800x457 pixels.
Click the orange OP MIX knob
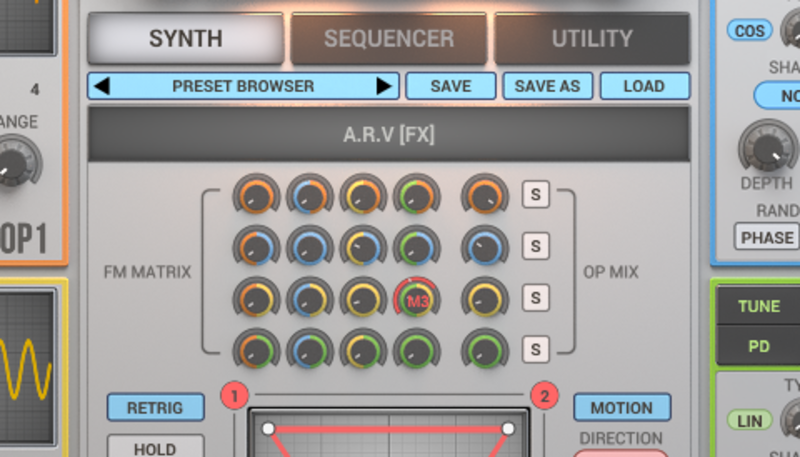point(485,195)
